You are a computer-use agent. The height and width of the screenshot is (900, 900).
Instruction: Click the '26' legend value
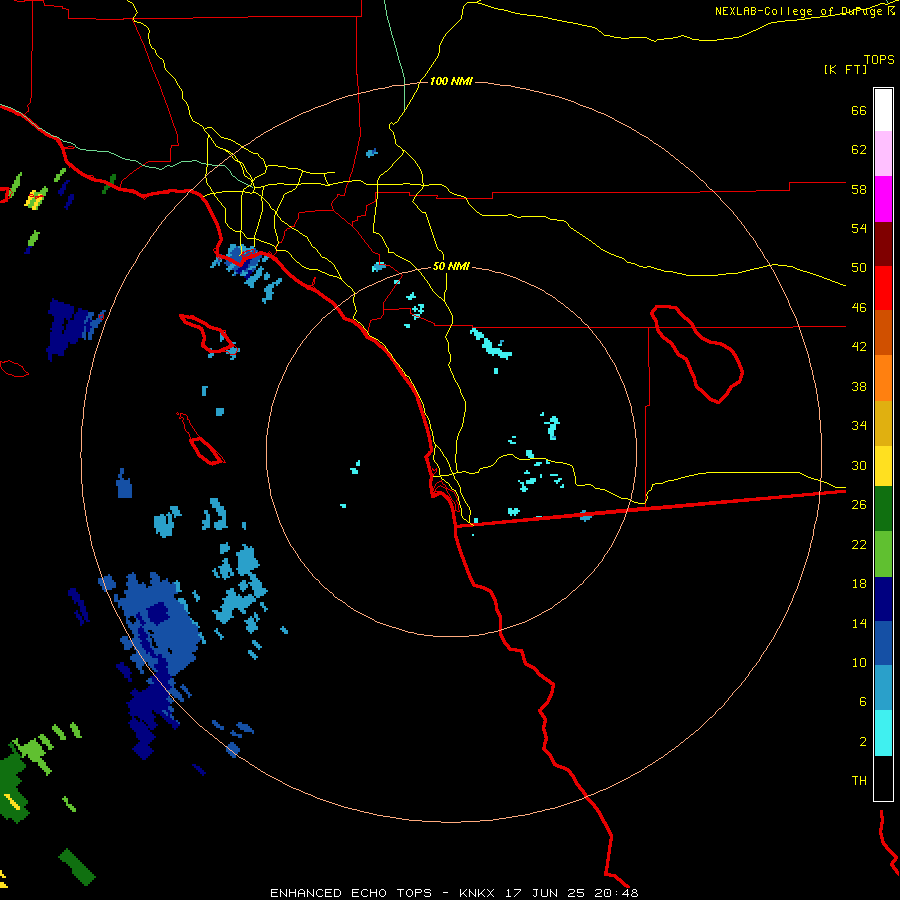click(x=859, y=505)
